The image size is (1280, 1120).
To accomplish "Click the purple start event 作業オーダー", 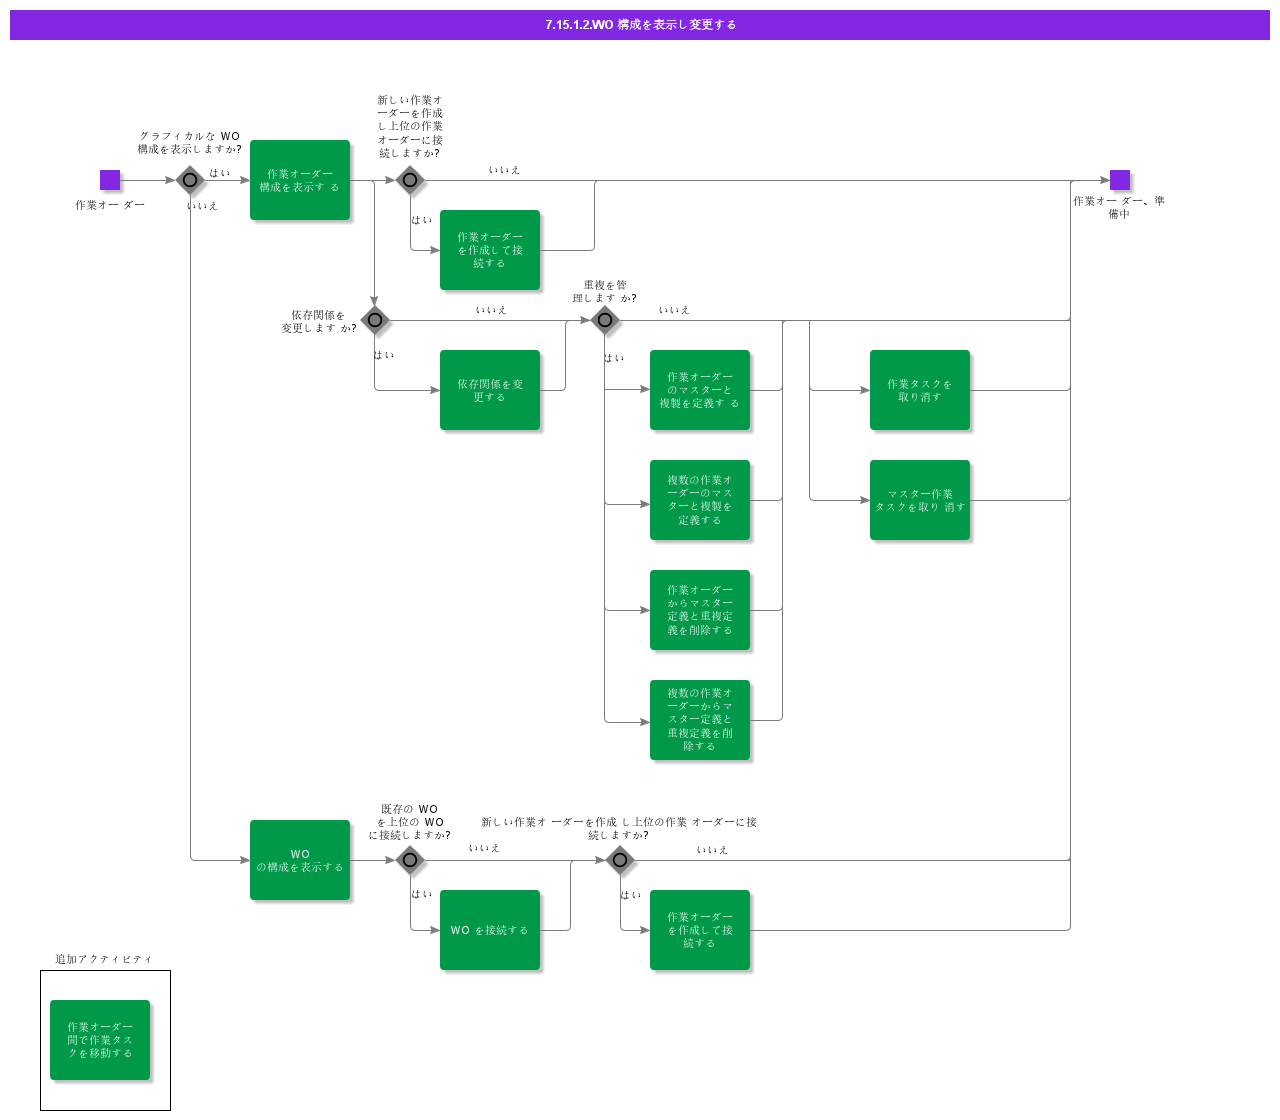I will 110,180.
